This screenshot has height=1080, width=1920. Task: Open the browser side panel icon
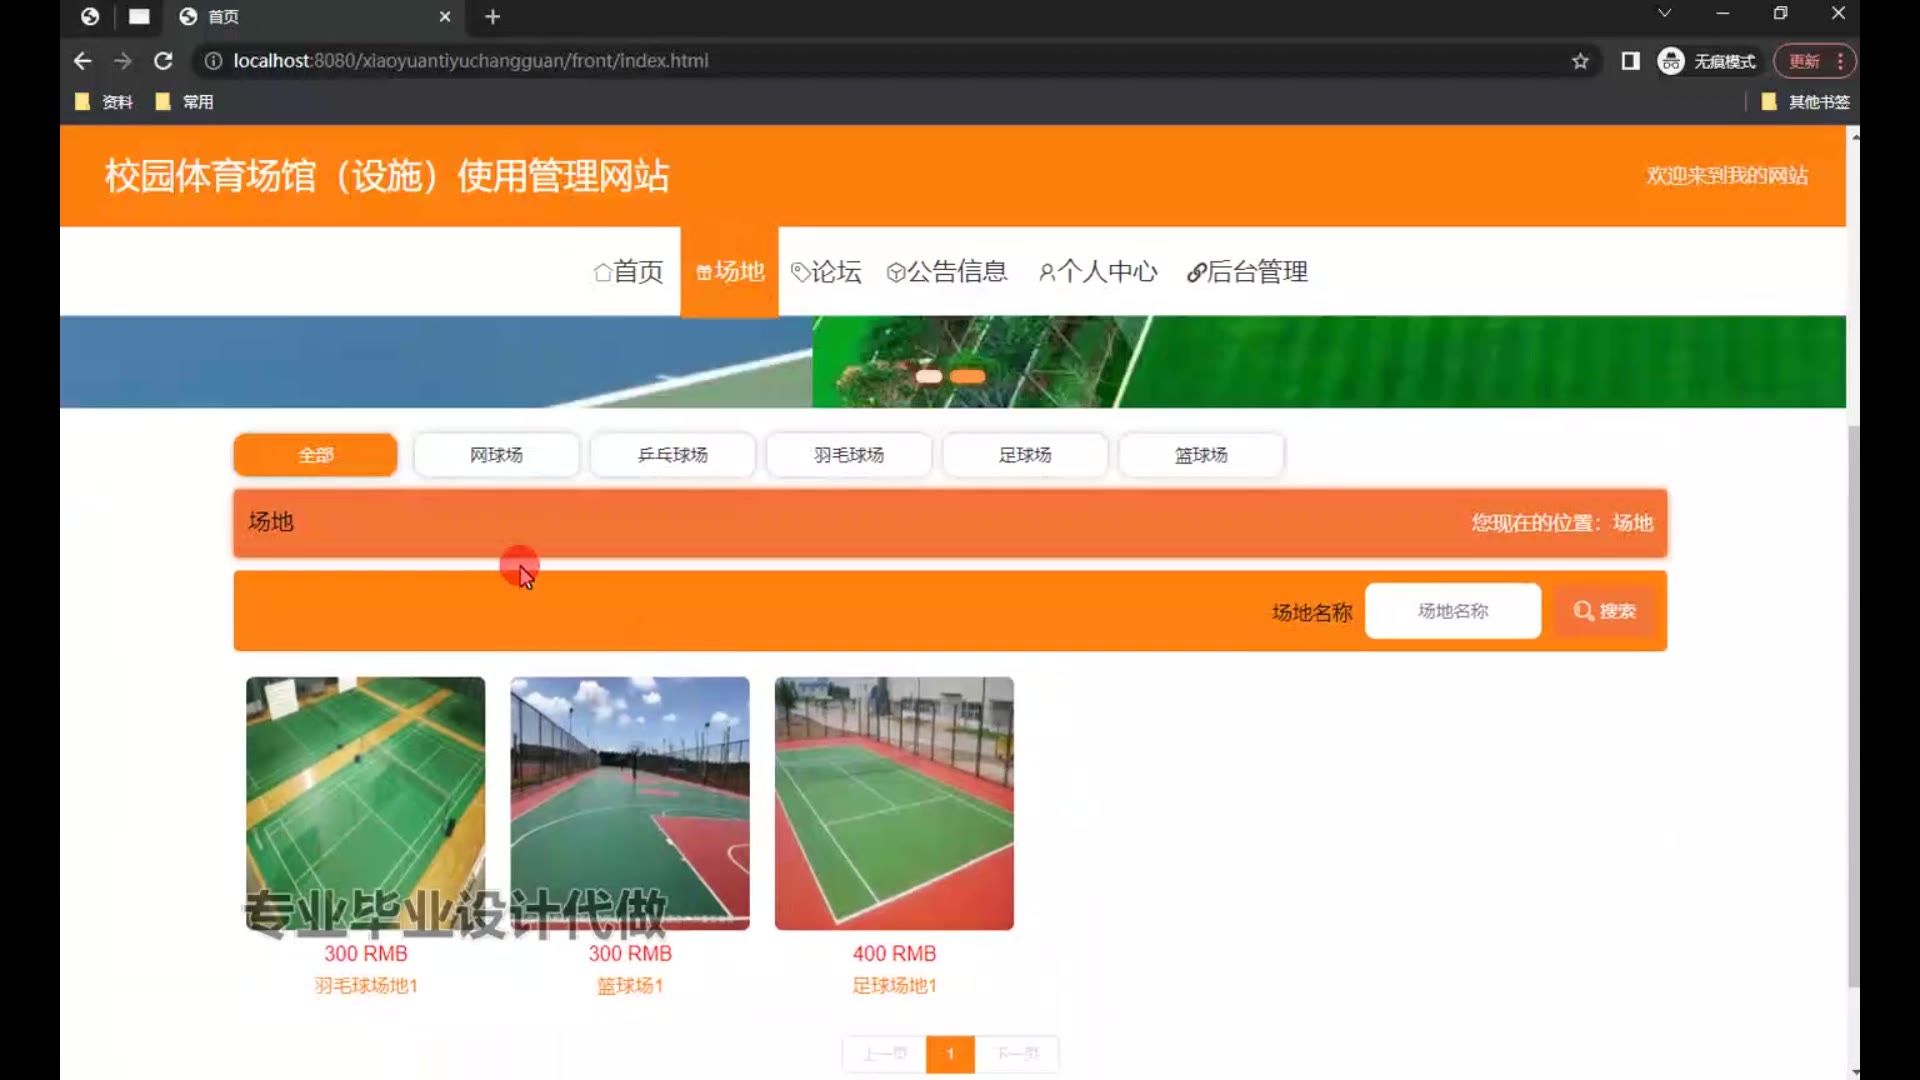pyautogui.click(x=1630, y=61)
